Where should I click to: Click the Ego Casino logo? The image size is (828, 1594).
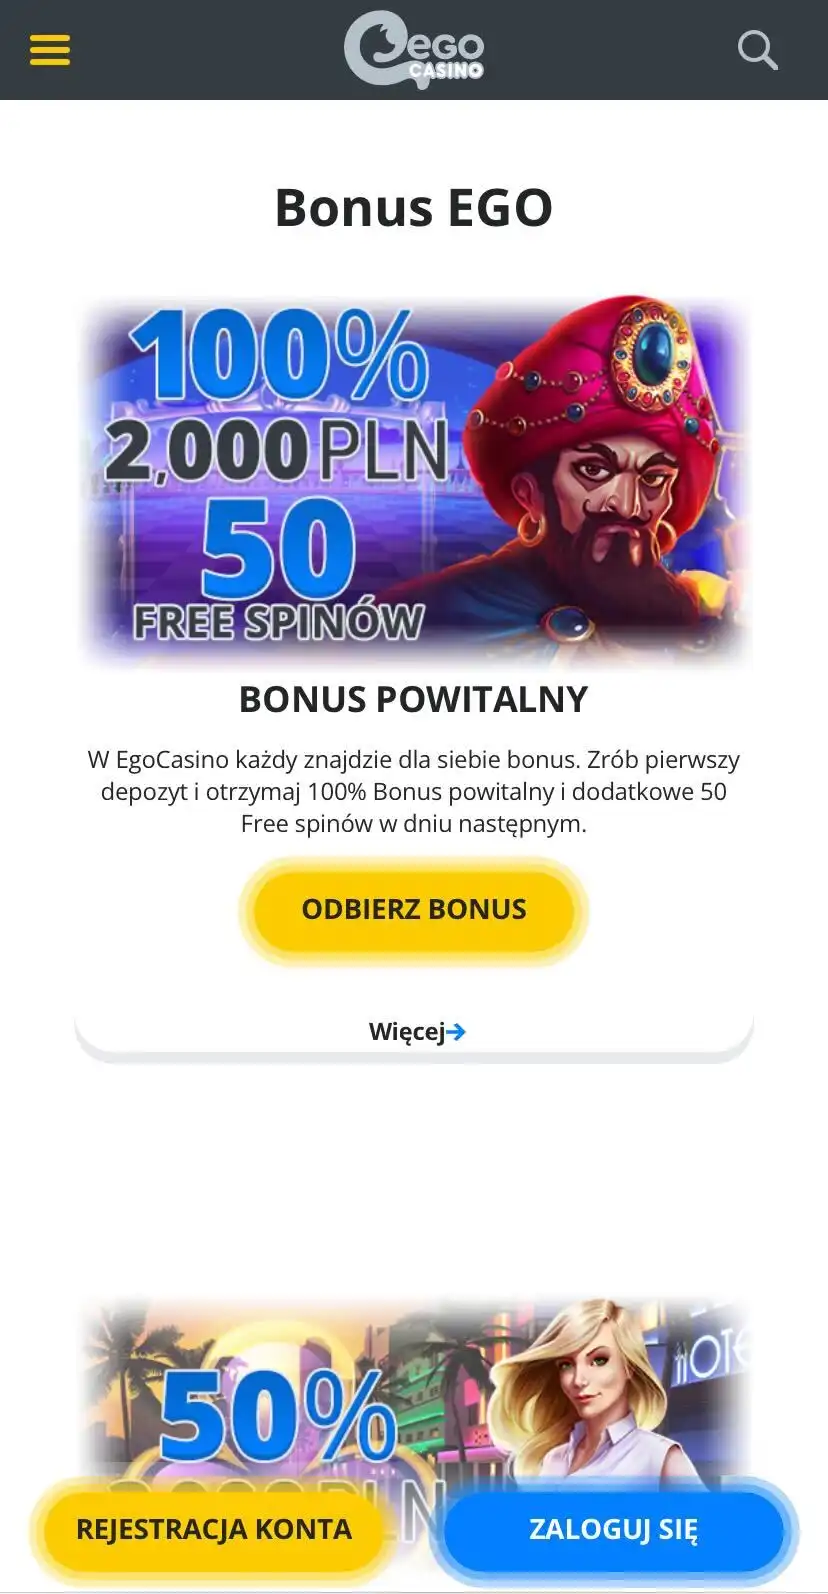point(414,49)
